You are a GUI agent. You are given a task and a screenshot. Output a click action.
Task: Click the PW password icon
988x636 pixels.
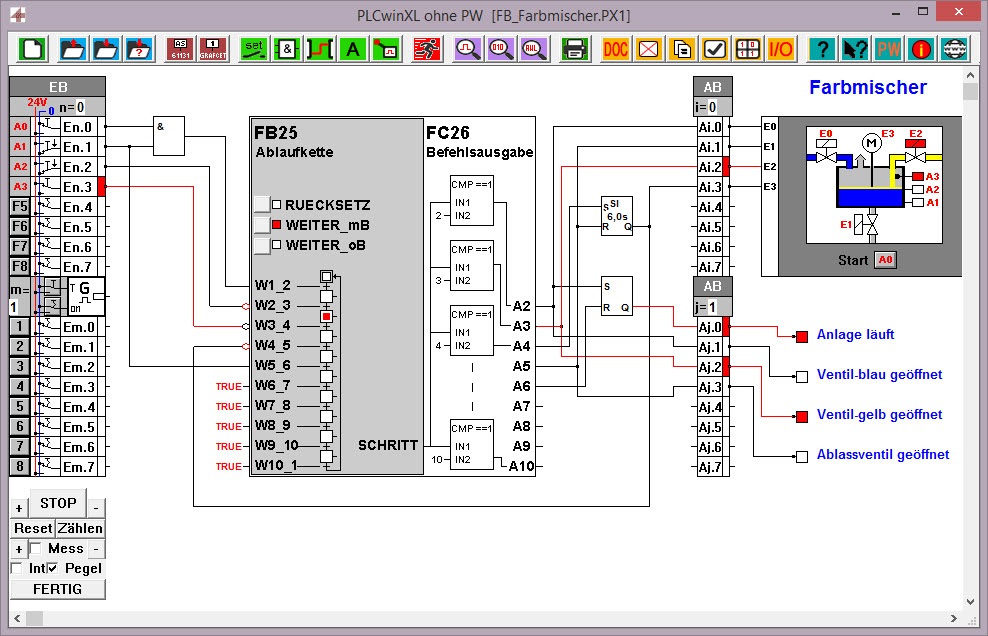click(x=888, y=47)
